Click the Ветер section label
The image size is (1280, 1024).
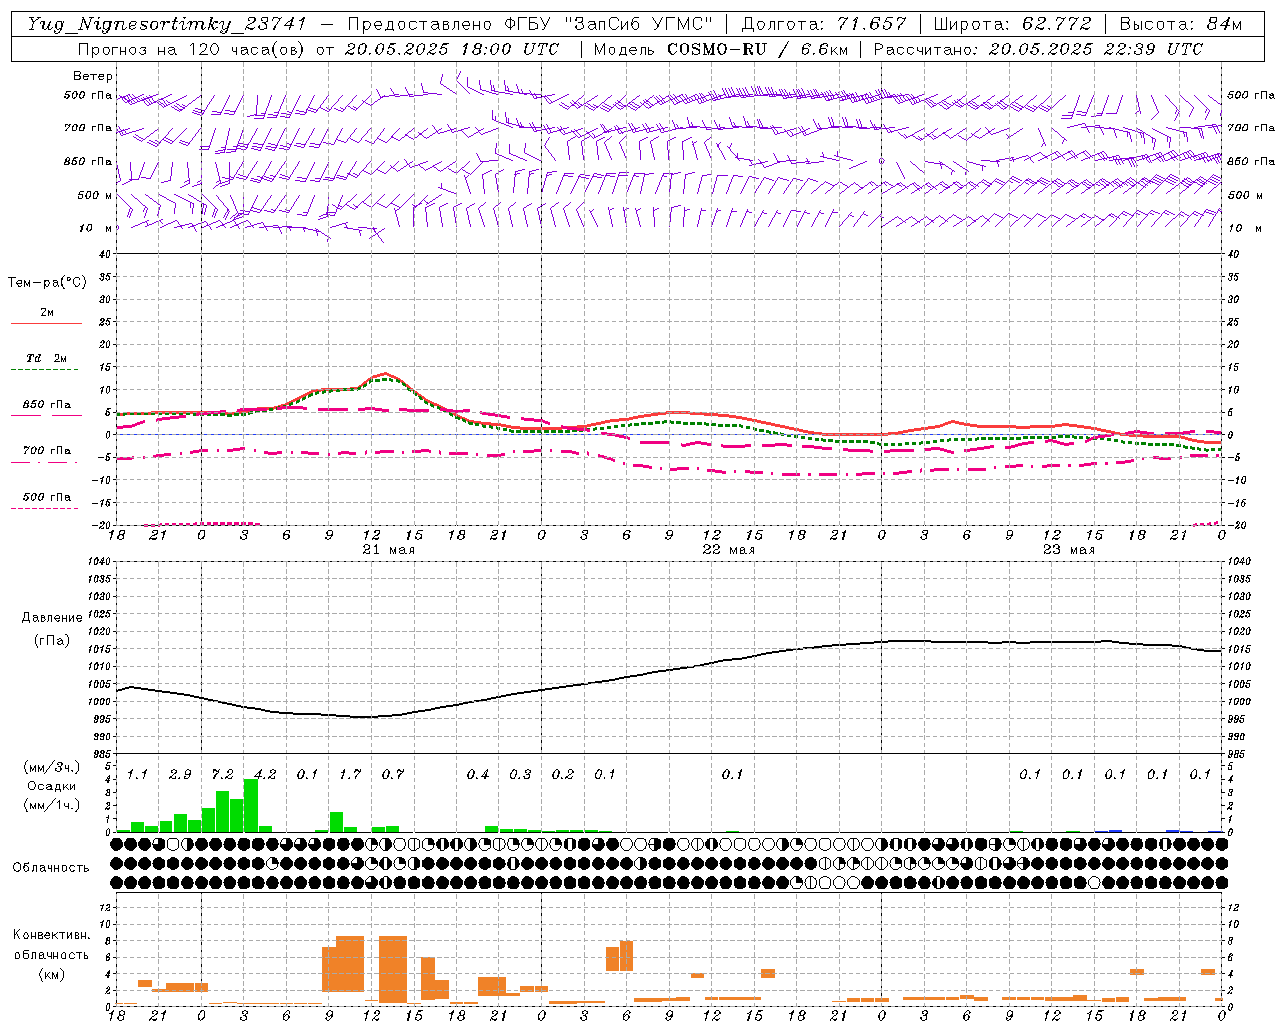(x=93, y=76)
